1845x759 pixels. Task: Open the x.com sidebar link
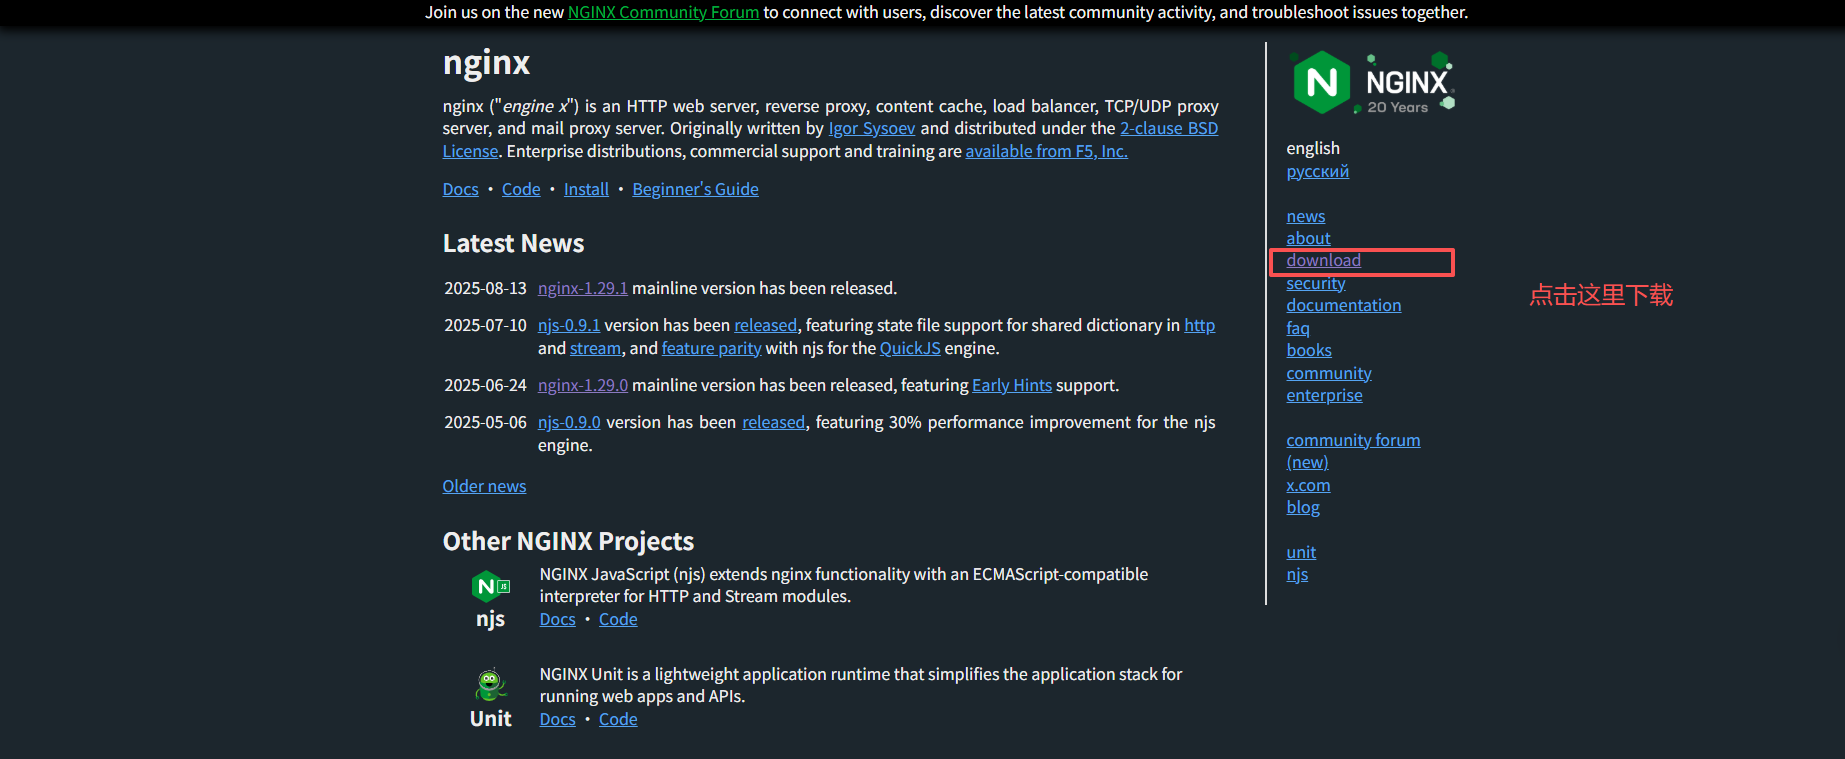[1309, 485]
